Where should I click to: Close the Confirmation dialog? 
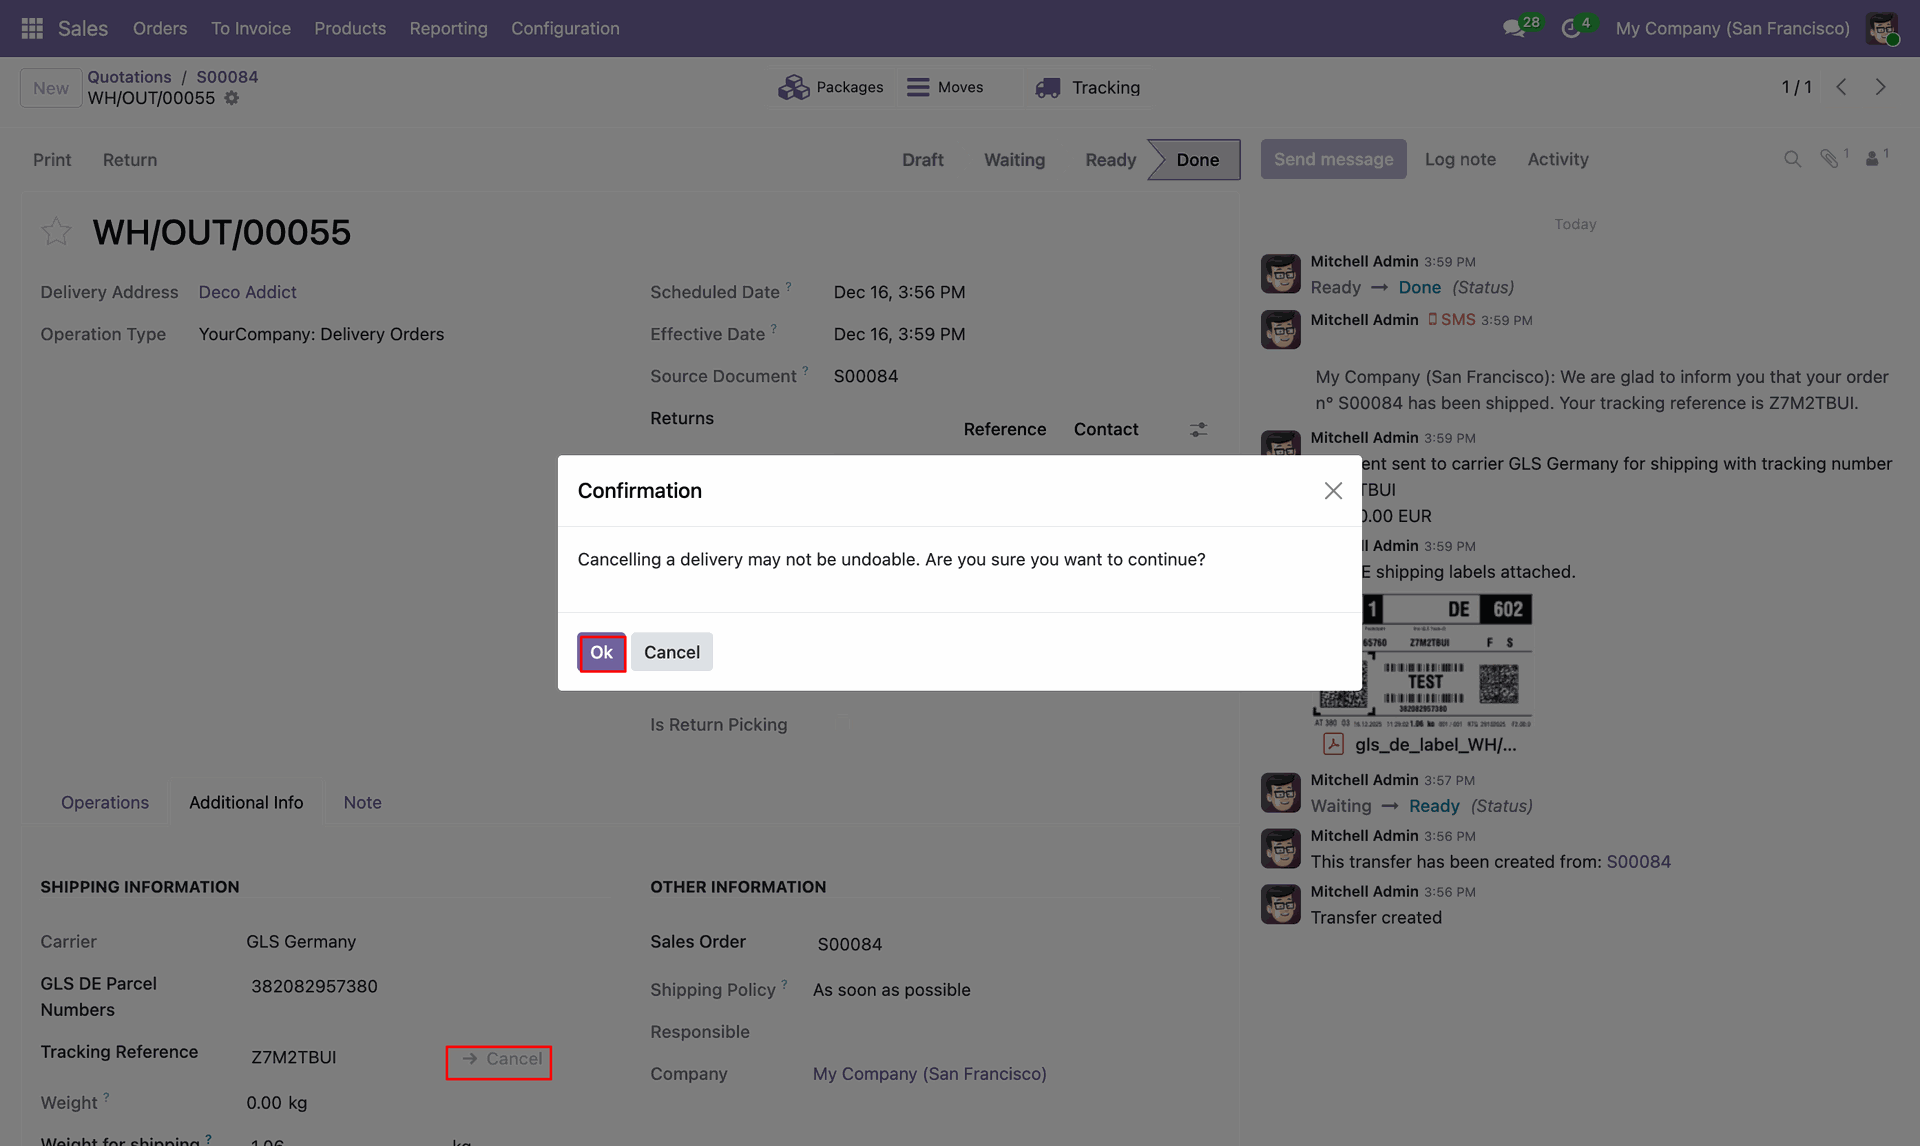(x=1332, y=491)
